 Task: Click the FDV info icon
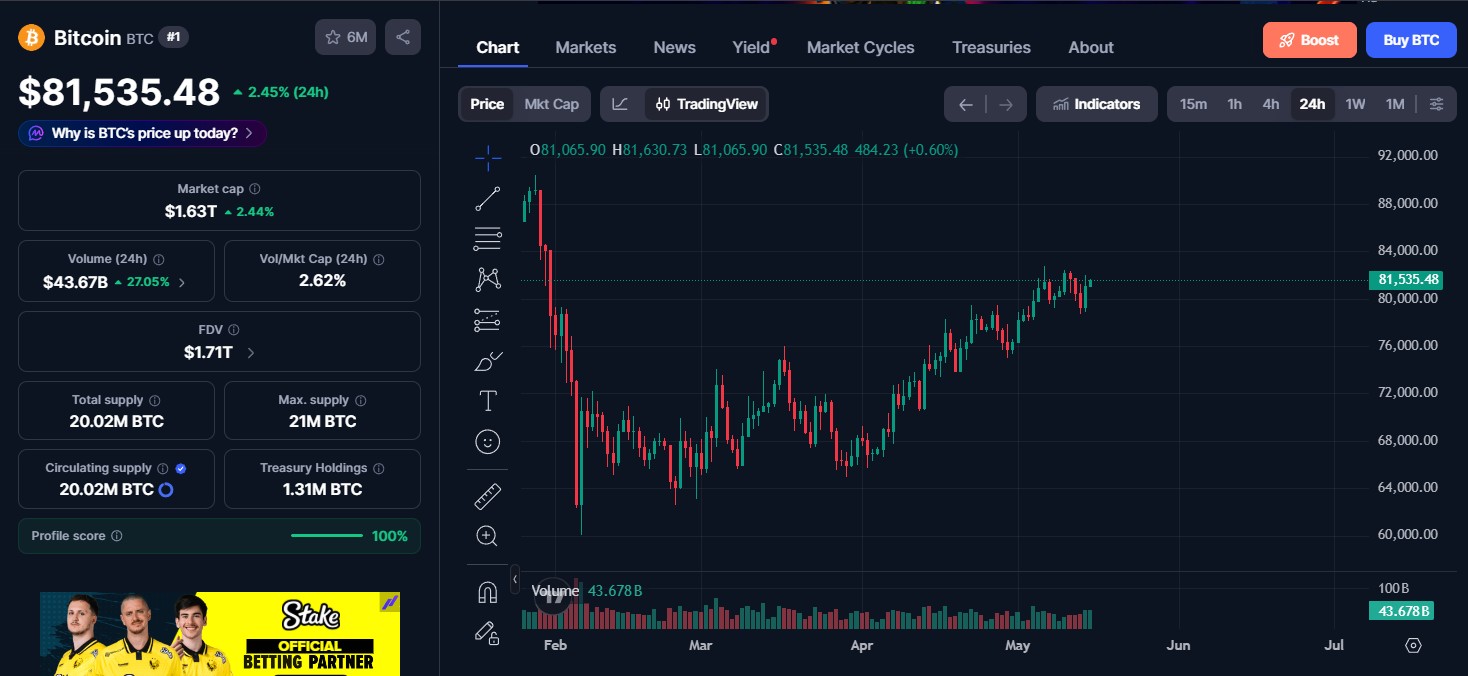(x=234, y=329)
